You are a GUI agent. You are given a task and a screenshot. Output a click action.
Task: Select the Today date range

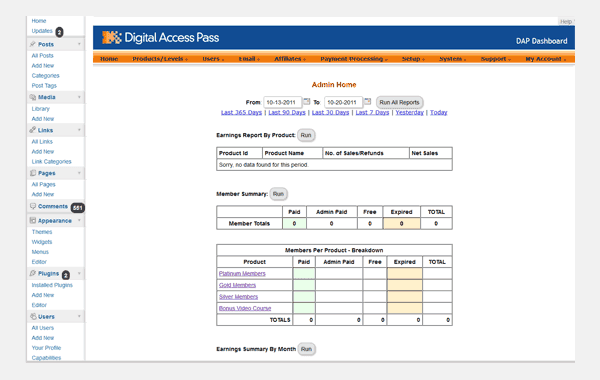(439, 112)
